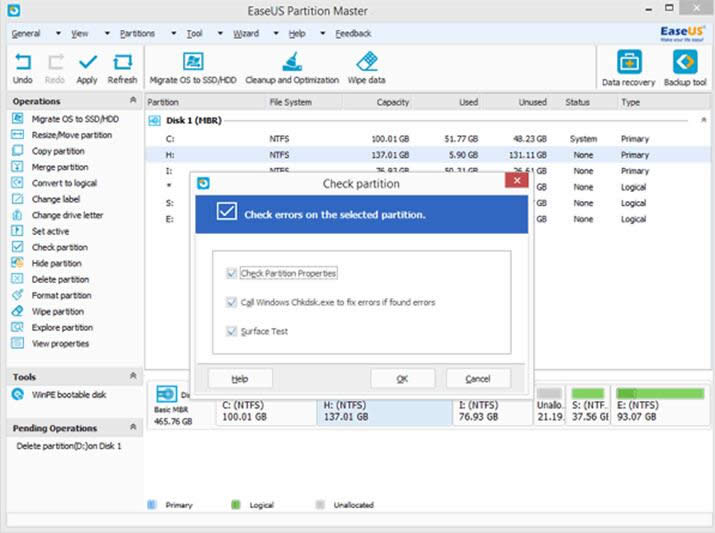Collapse the Pending Operations panel
The image size is (715, 533).
click(133, 428)
